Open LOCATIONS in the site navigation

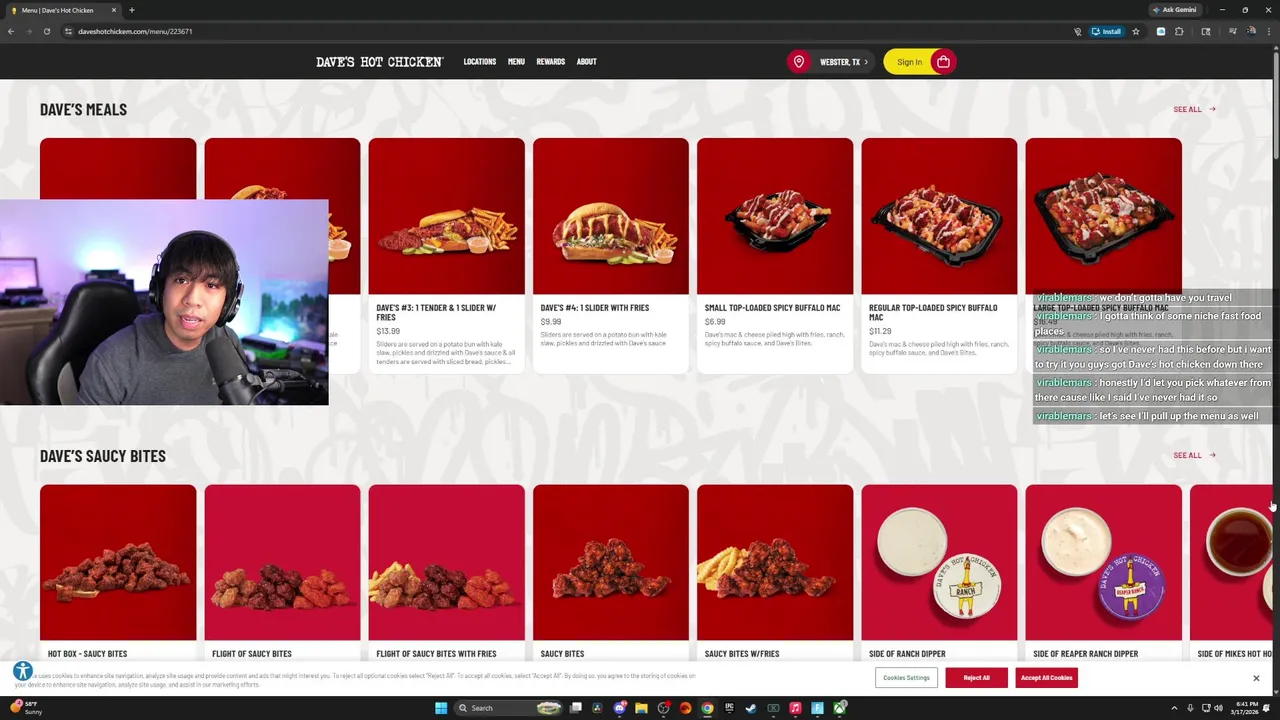tap(479, 62)
